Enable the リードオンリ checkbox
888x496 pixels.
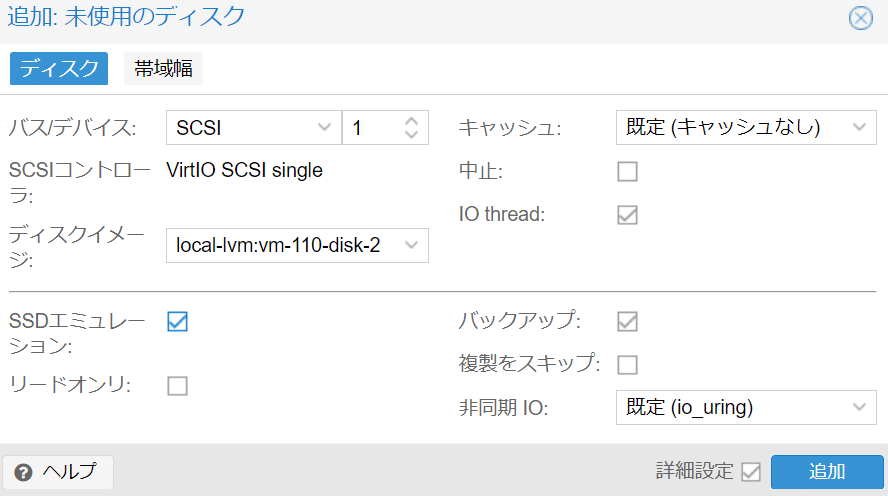point(177,386)
